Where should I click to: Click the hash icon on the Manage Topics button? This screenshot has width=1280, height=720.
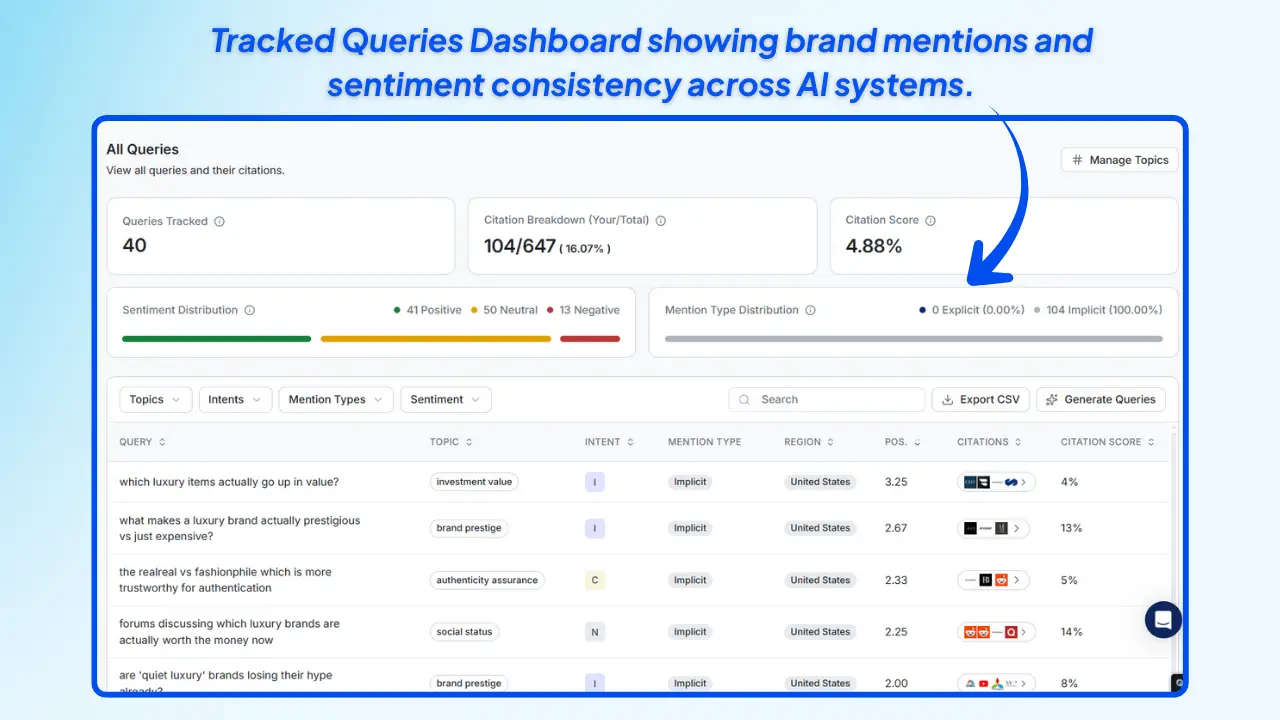tap(1077, 160)
